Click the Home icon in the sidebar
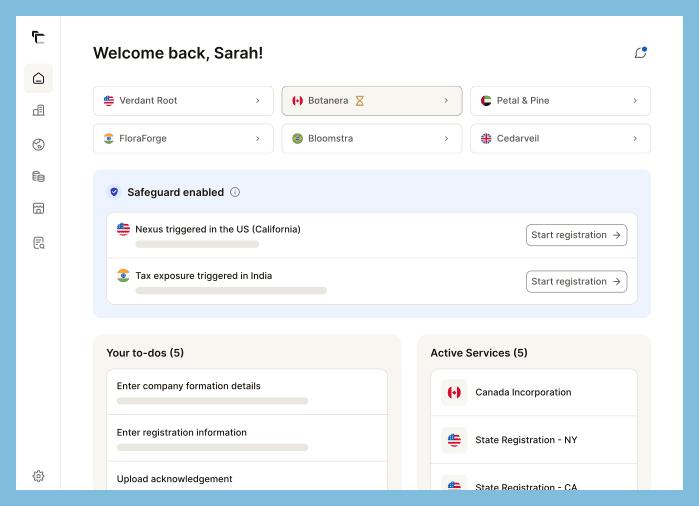The width and height of the screenshot is (699, 506). click(x=38, y=78)
